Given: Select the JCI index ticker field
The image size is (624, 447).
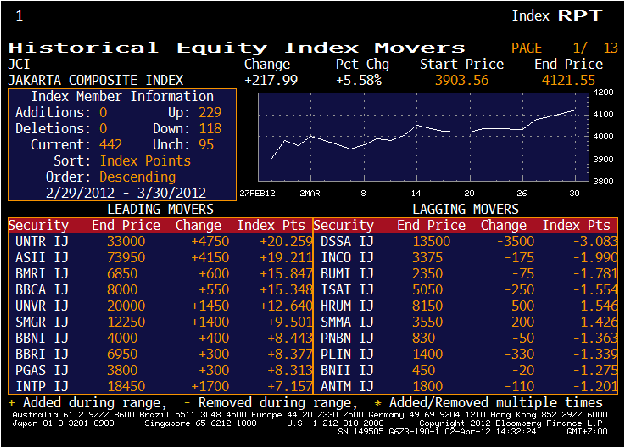Looking at the screenshot, I should click(20, 63).
